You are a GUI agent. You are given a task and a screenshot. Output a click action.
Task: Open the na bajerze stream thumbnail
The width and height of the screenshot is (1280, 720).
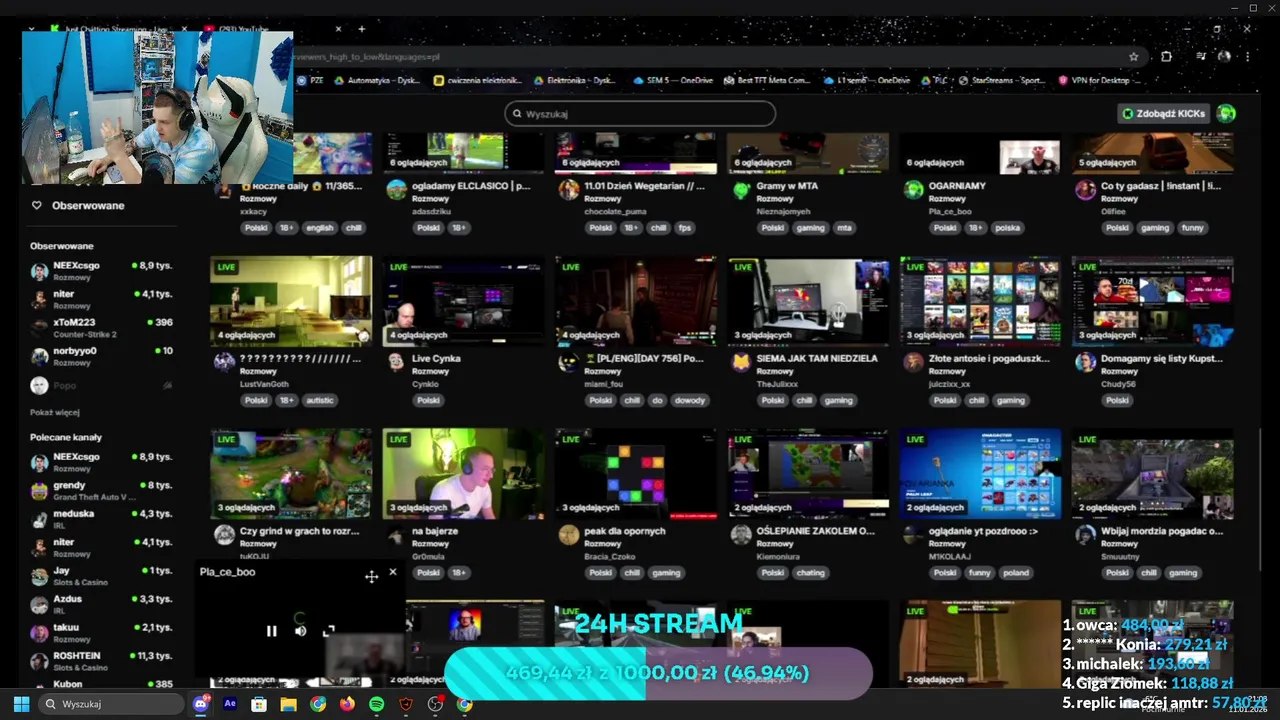click(463, 474)
